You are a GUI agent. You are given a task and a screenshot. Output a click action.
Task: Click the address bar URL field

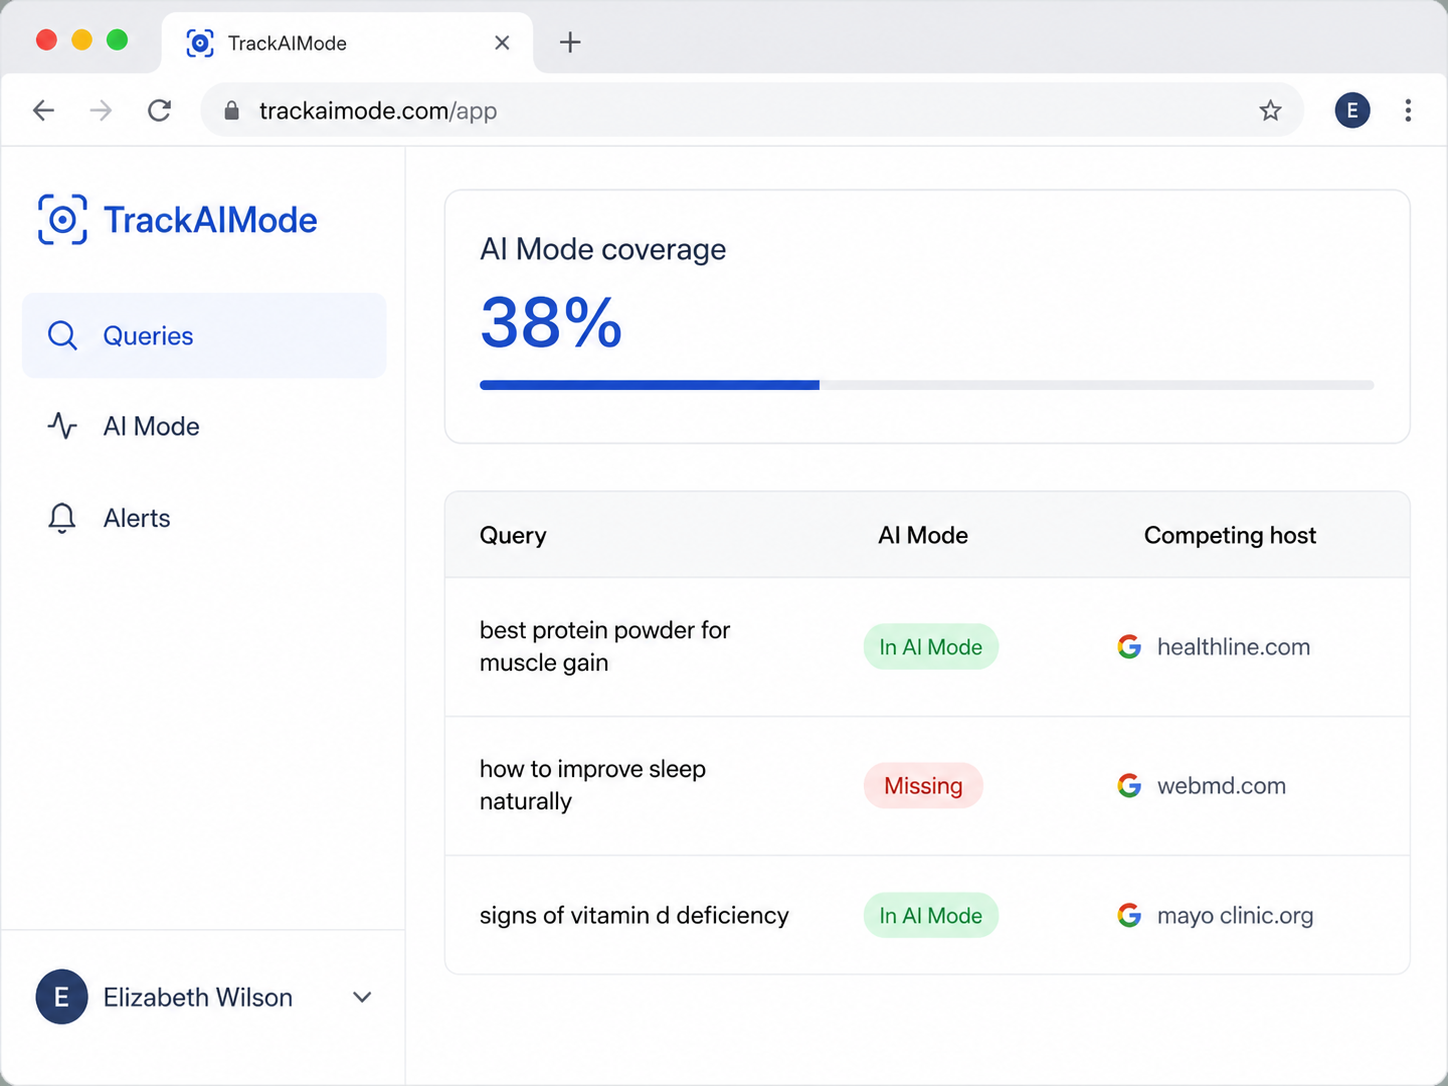tap(752, 110)
